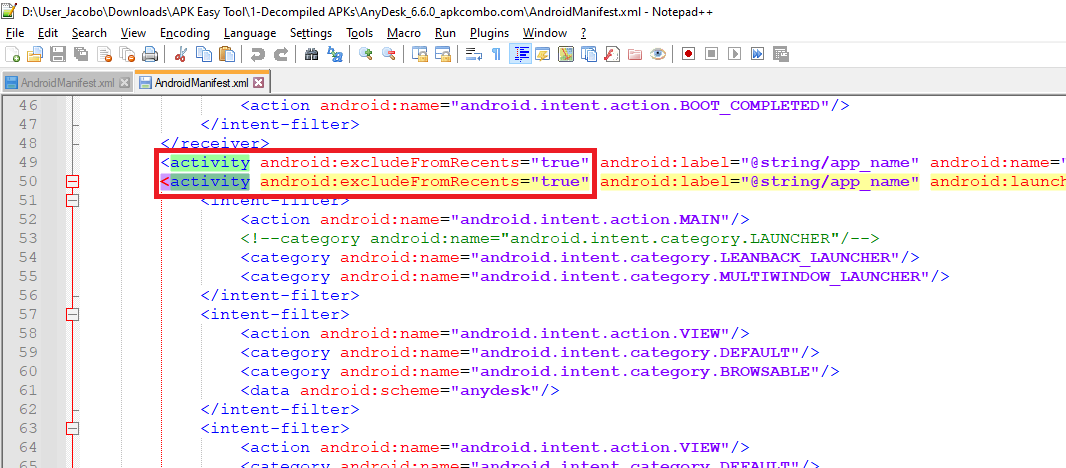Print the document with printer icon
Image resolution: width=1066 pixels, height=468 pixels.
(x=150, y=54)
